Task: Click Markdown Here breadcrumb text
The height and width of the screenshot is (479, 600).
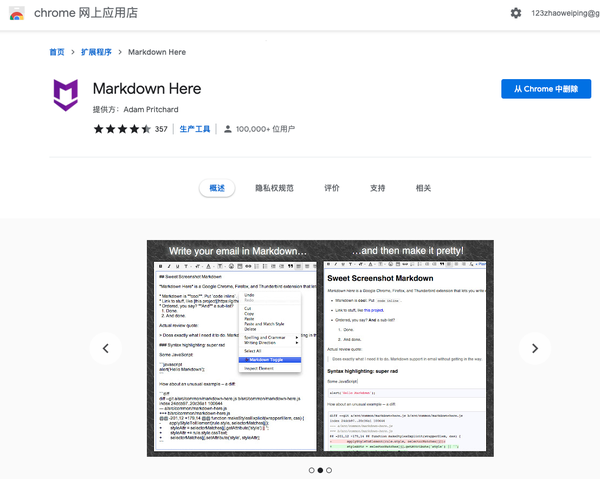Action: [x=157, y=52]
